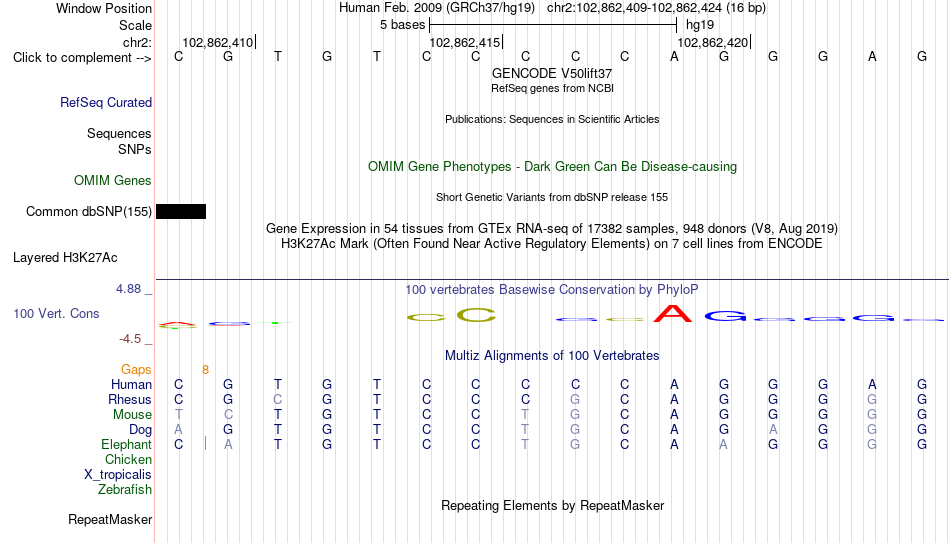
Task: Click the Scale label
Action: click(x=135, y=25)
